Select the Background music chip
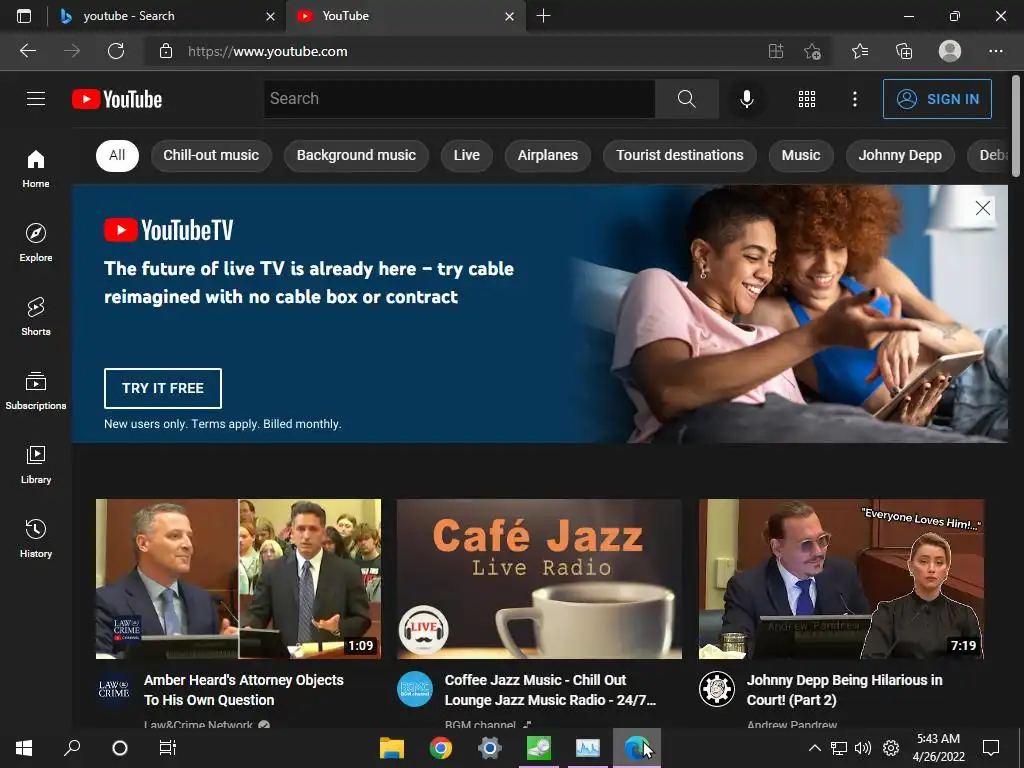Viewport: 1024px width, 768px height. point(357,155)
